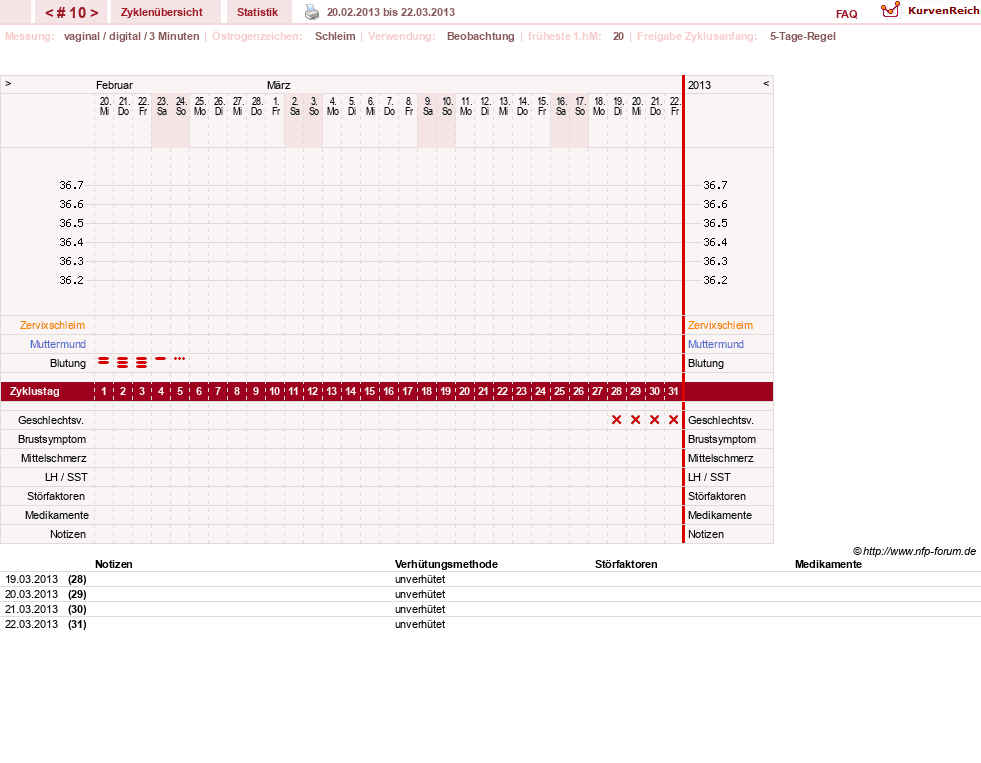Viewport: 981px width, 763px height.
Task: Click left Mittelschmerz row label
Action: (x=54, y=458)
